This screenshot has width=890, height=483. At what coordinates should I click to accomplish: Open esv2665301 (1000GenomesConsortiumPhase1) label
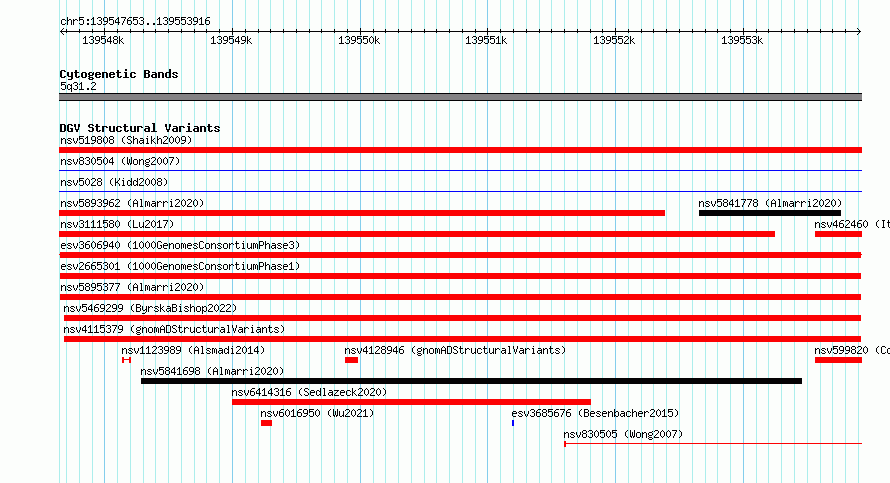click(x=180, y=266)
